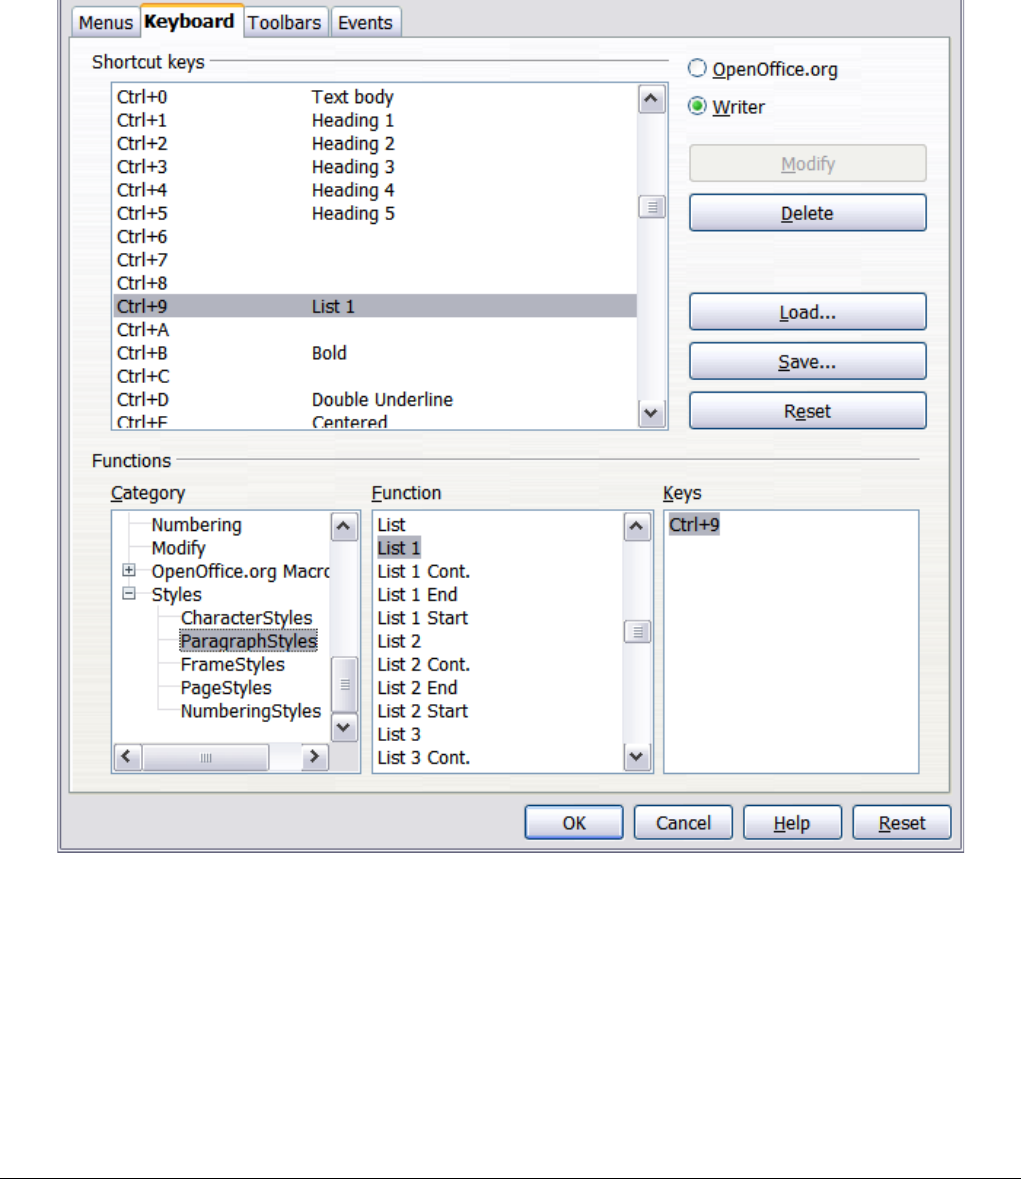Open the Events tab
Viewport: 1021px width, 1179px height.
(365, 23)
